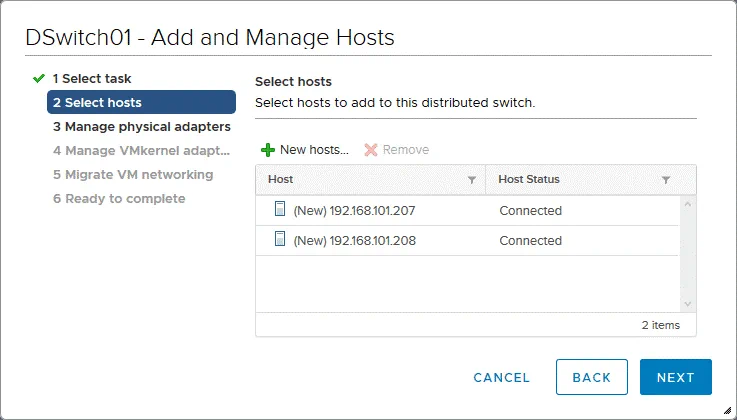Select step 2 Select hosts
737x420 pixels.
tap(97, 102)
